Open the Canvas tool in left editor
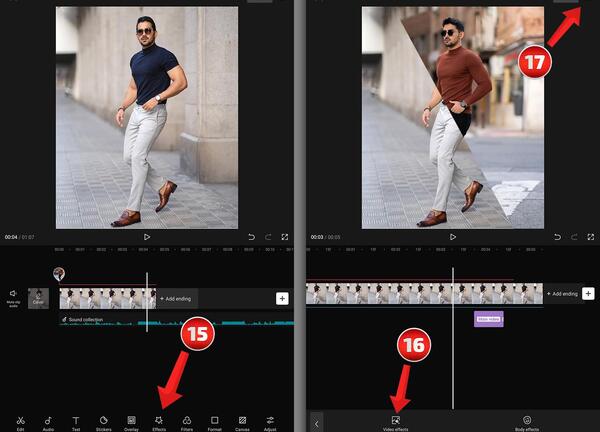 click(x=242, y=423)
